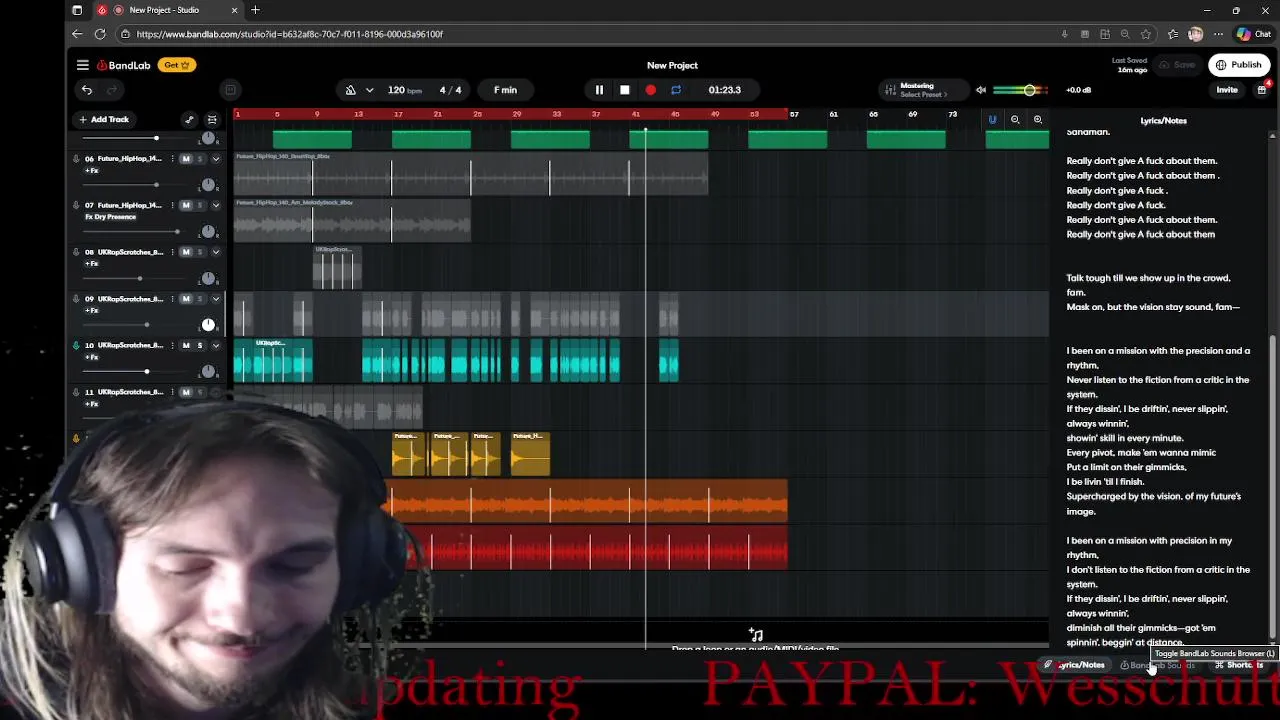Click the 120 bpm tempo field
The image size is (1280, 720).
pyautogui.click(x=405, y=90)
